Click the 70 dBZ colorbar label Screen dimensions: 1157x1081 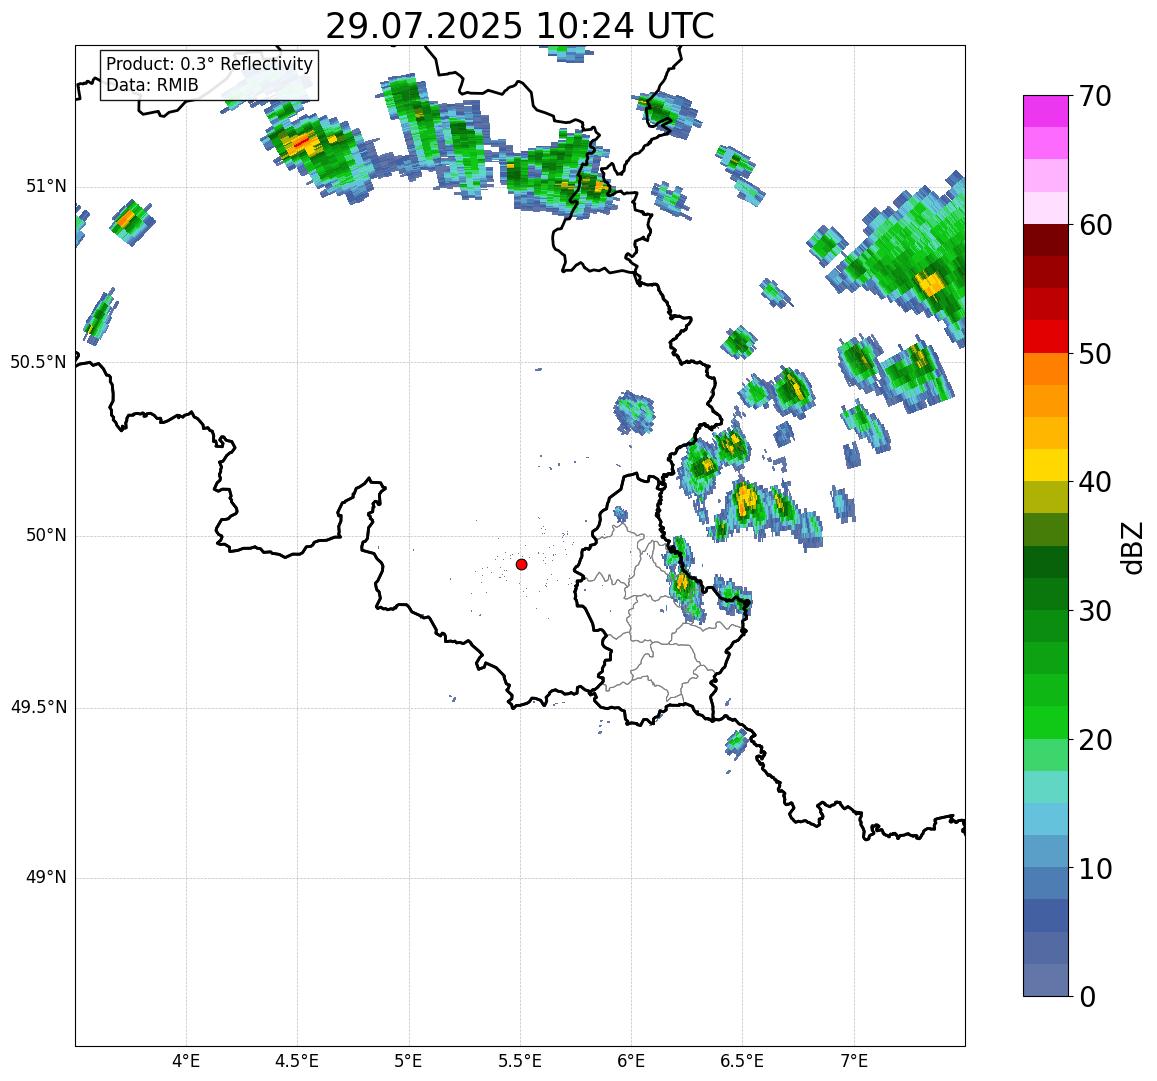pos(1096,96)
